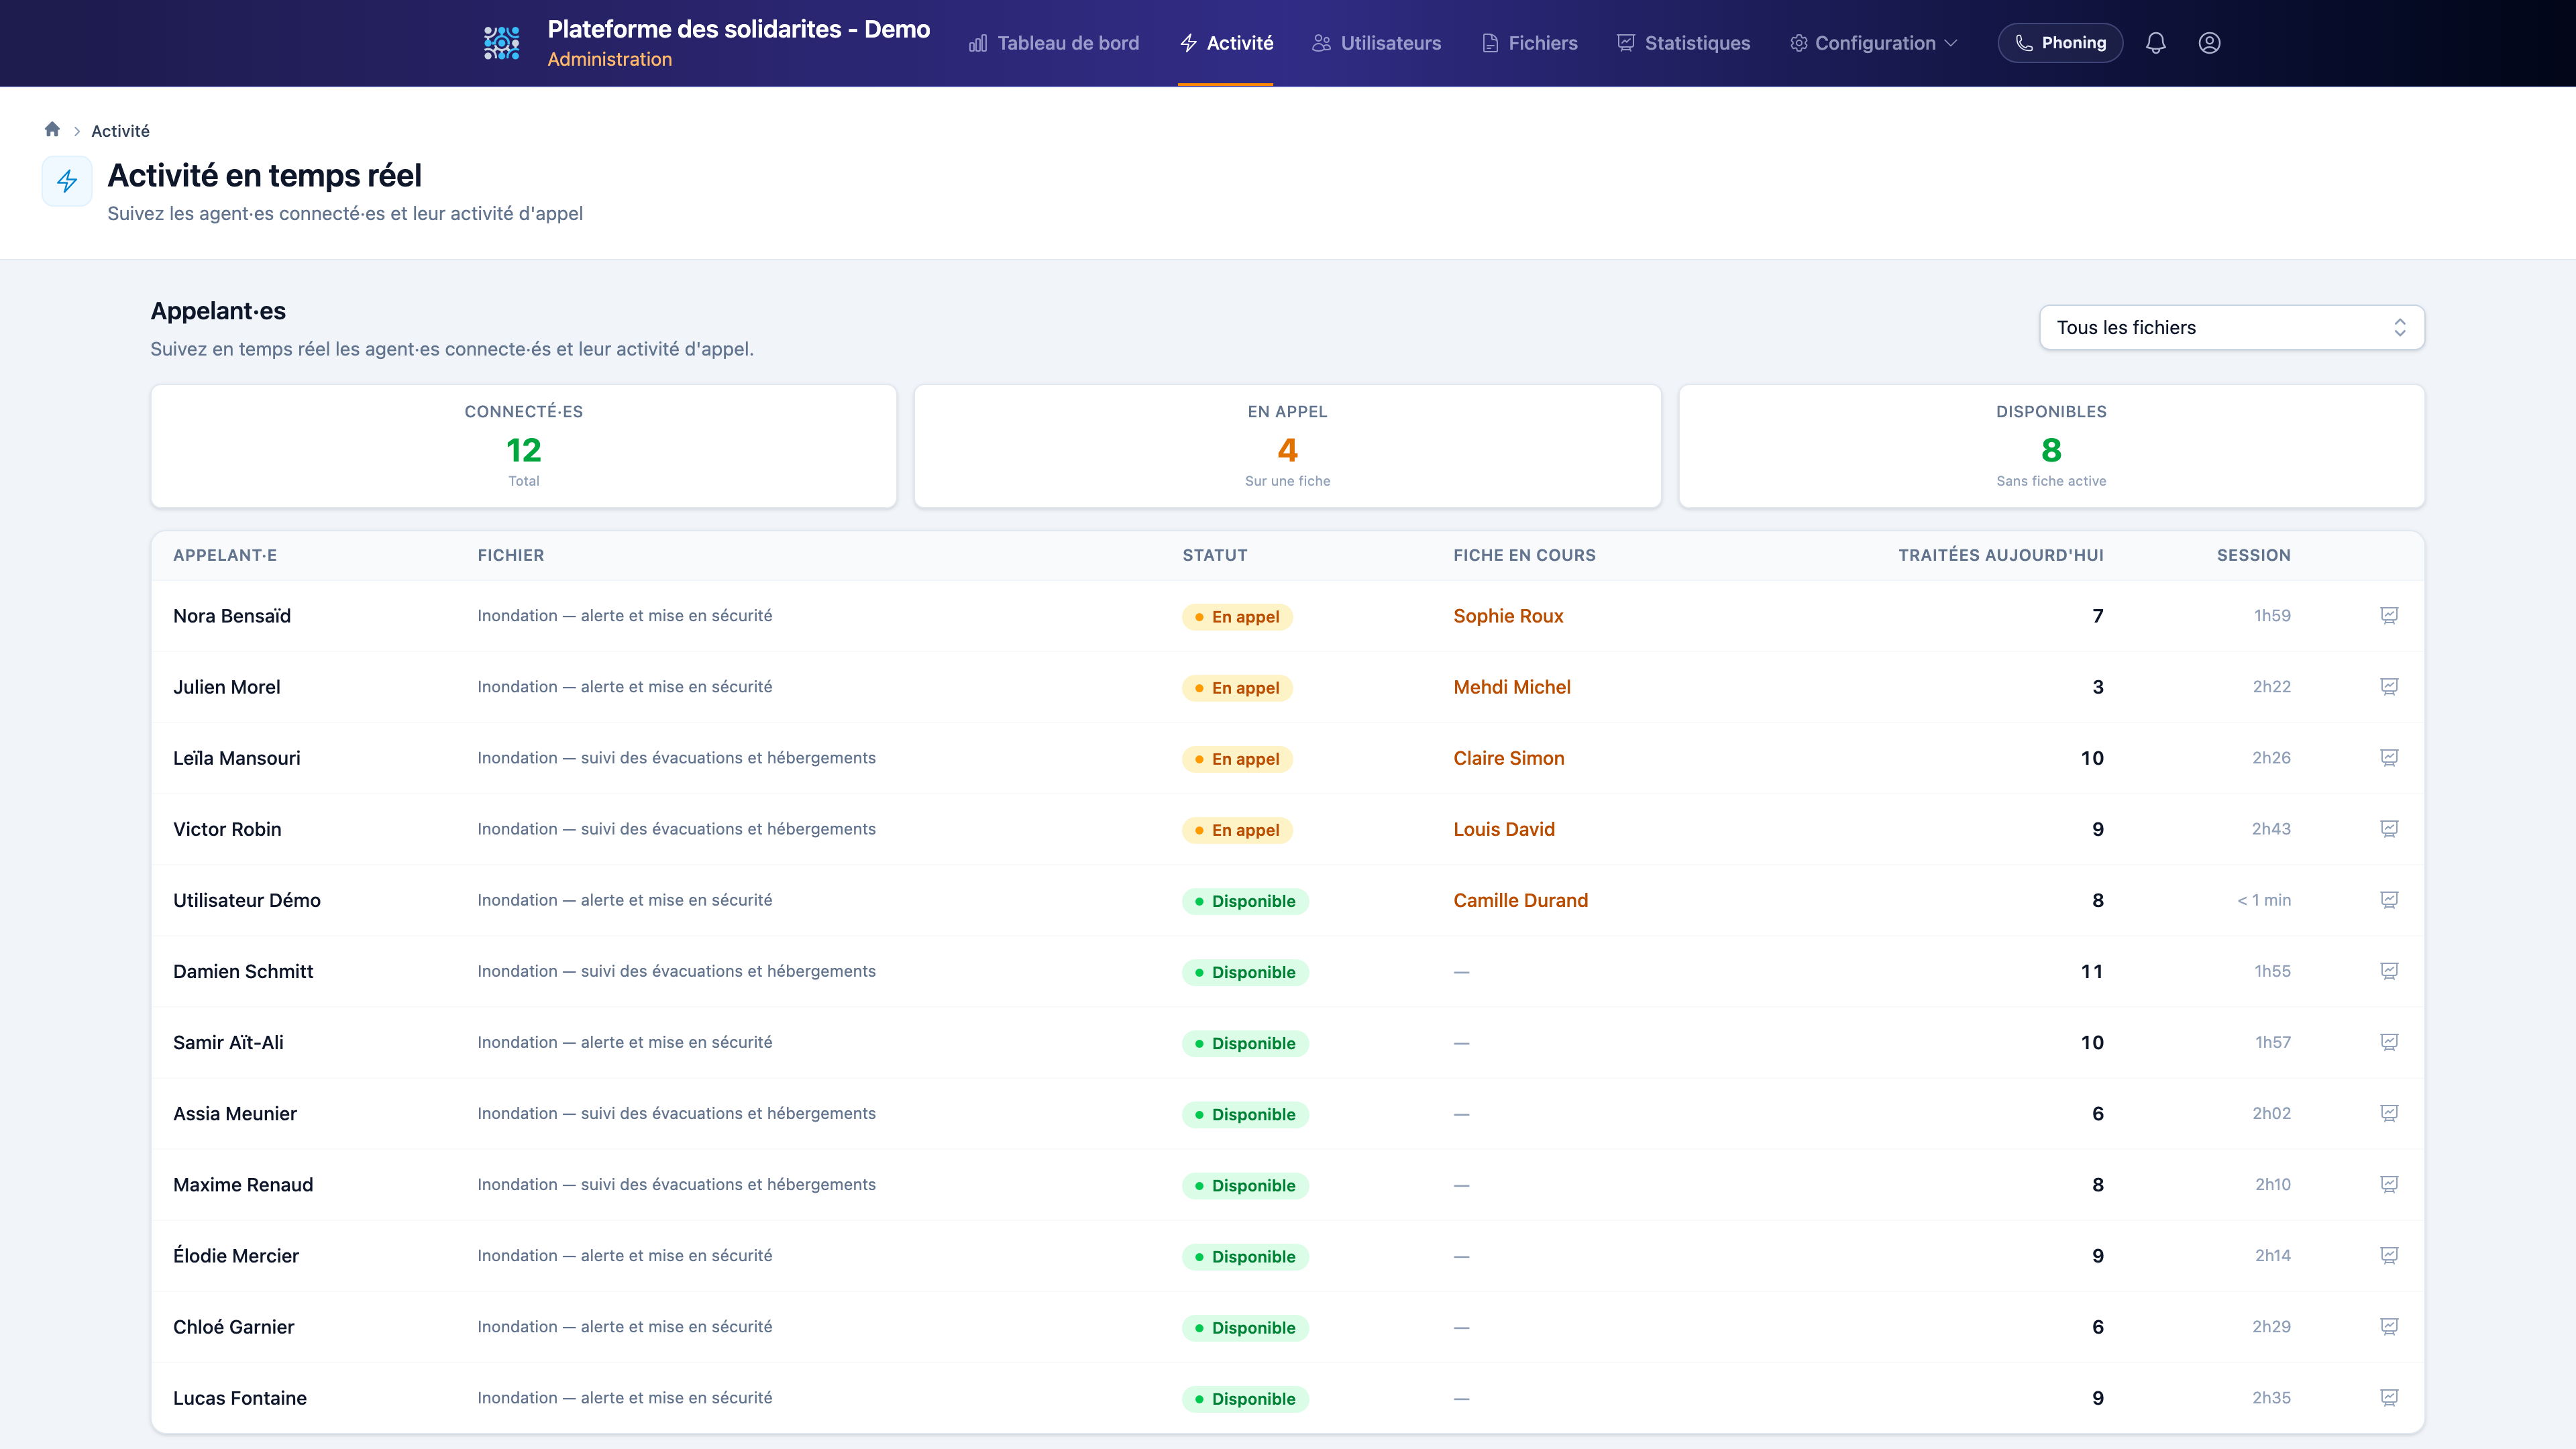
Task: Click the Lucas Fontaine name cell
Action: coord(240,1398)
